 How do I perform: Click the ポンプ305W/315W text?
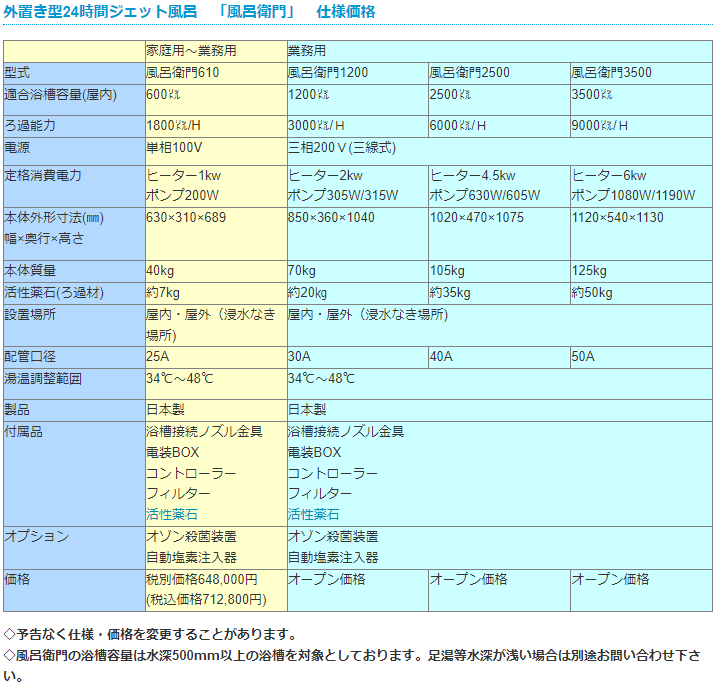tap(343, 195)
